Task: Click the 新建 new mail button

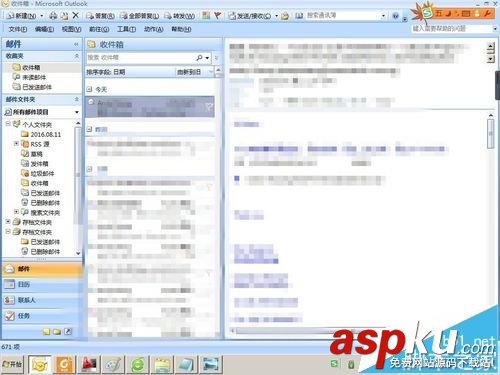Action: click(22, 15)
